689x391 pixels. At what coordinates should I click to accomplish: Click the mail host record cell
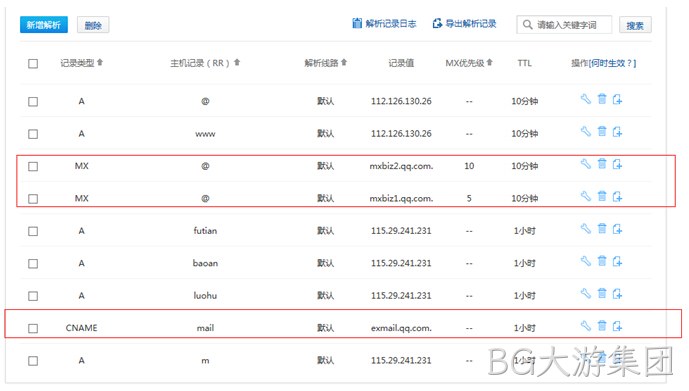(205, 328)
